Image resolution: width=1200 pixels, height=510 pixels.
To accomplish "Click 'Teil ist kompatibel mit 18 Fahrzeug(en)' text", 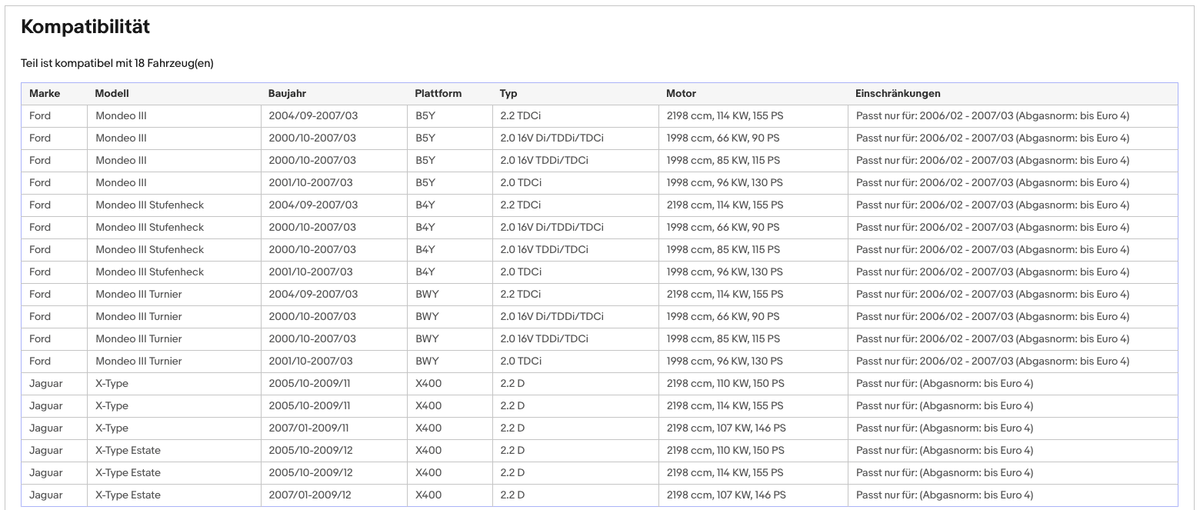I will [x=117, y=63].
